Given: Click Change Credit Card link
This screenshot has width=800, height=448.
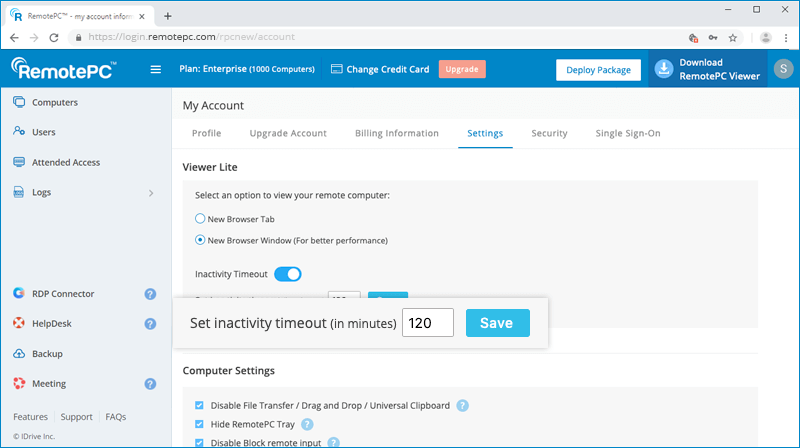Looking at the screenshot, I should click(388, 69).
